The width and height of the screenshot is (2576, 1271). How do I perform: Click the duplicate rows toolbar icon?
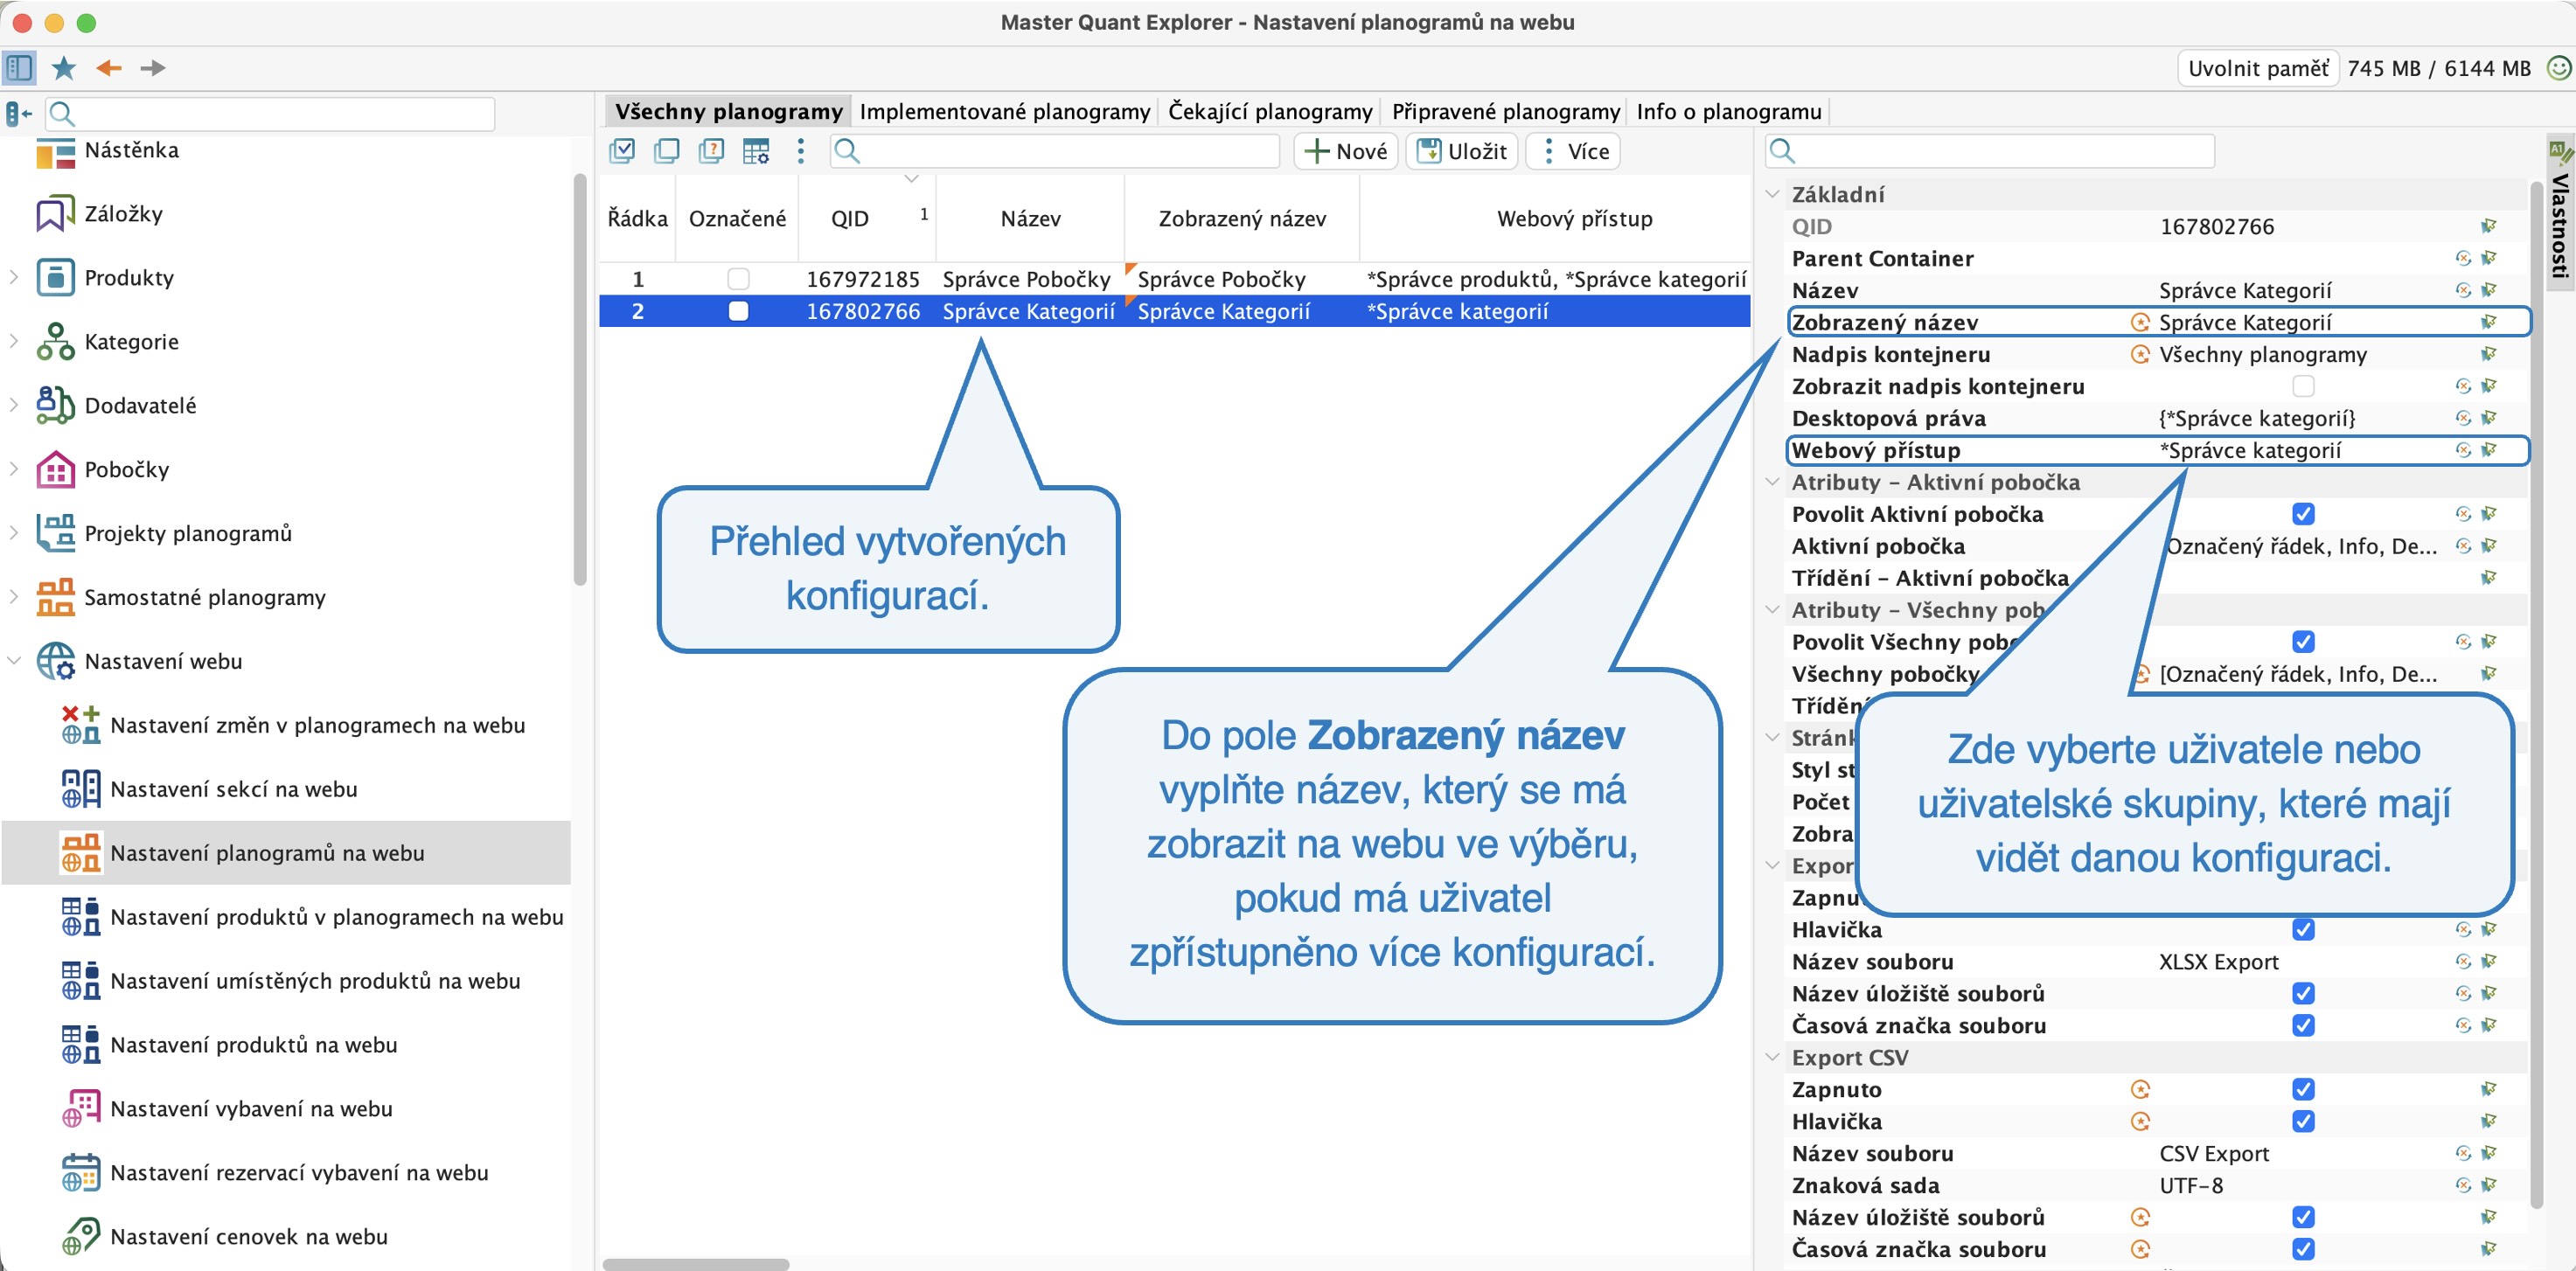pyautogui.click(x=666, y=151)
